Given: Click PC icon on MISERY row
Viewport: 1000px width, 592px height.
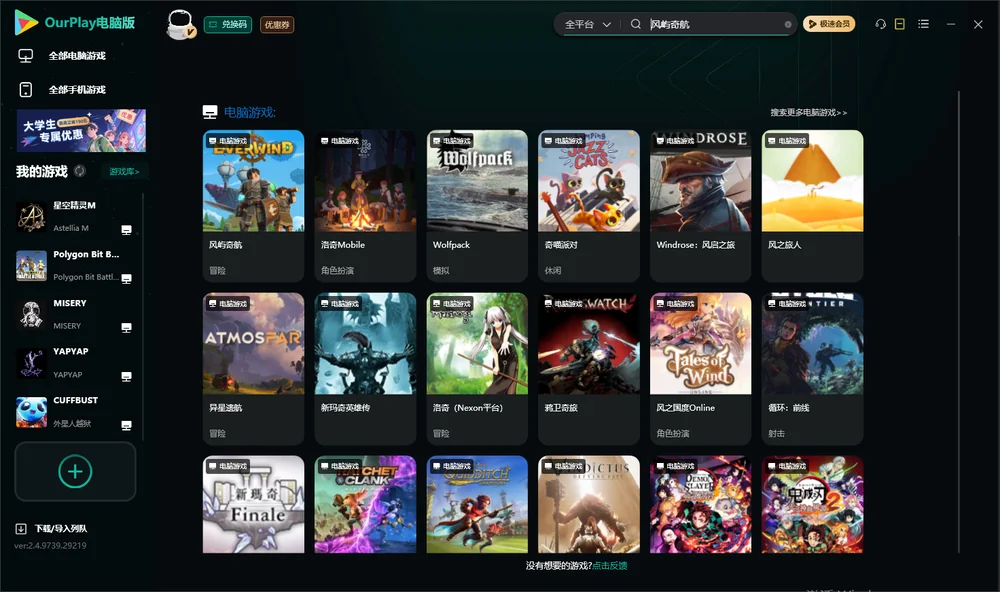Looking at the screenshot, I should pyautogui.click(x=126, y=327).
